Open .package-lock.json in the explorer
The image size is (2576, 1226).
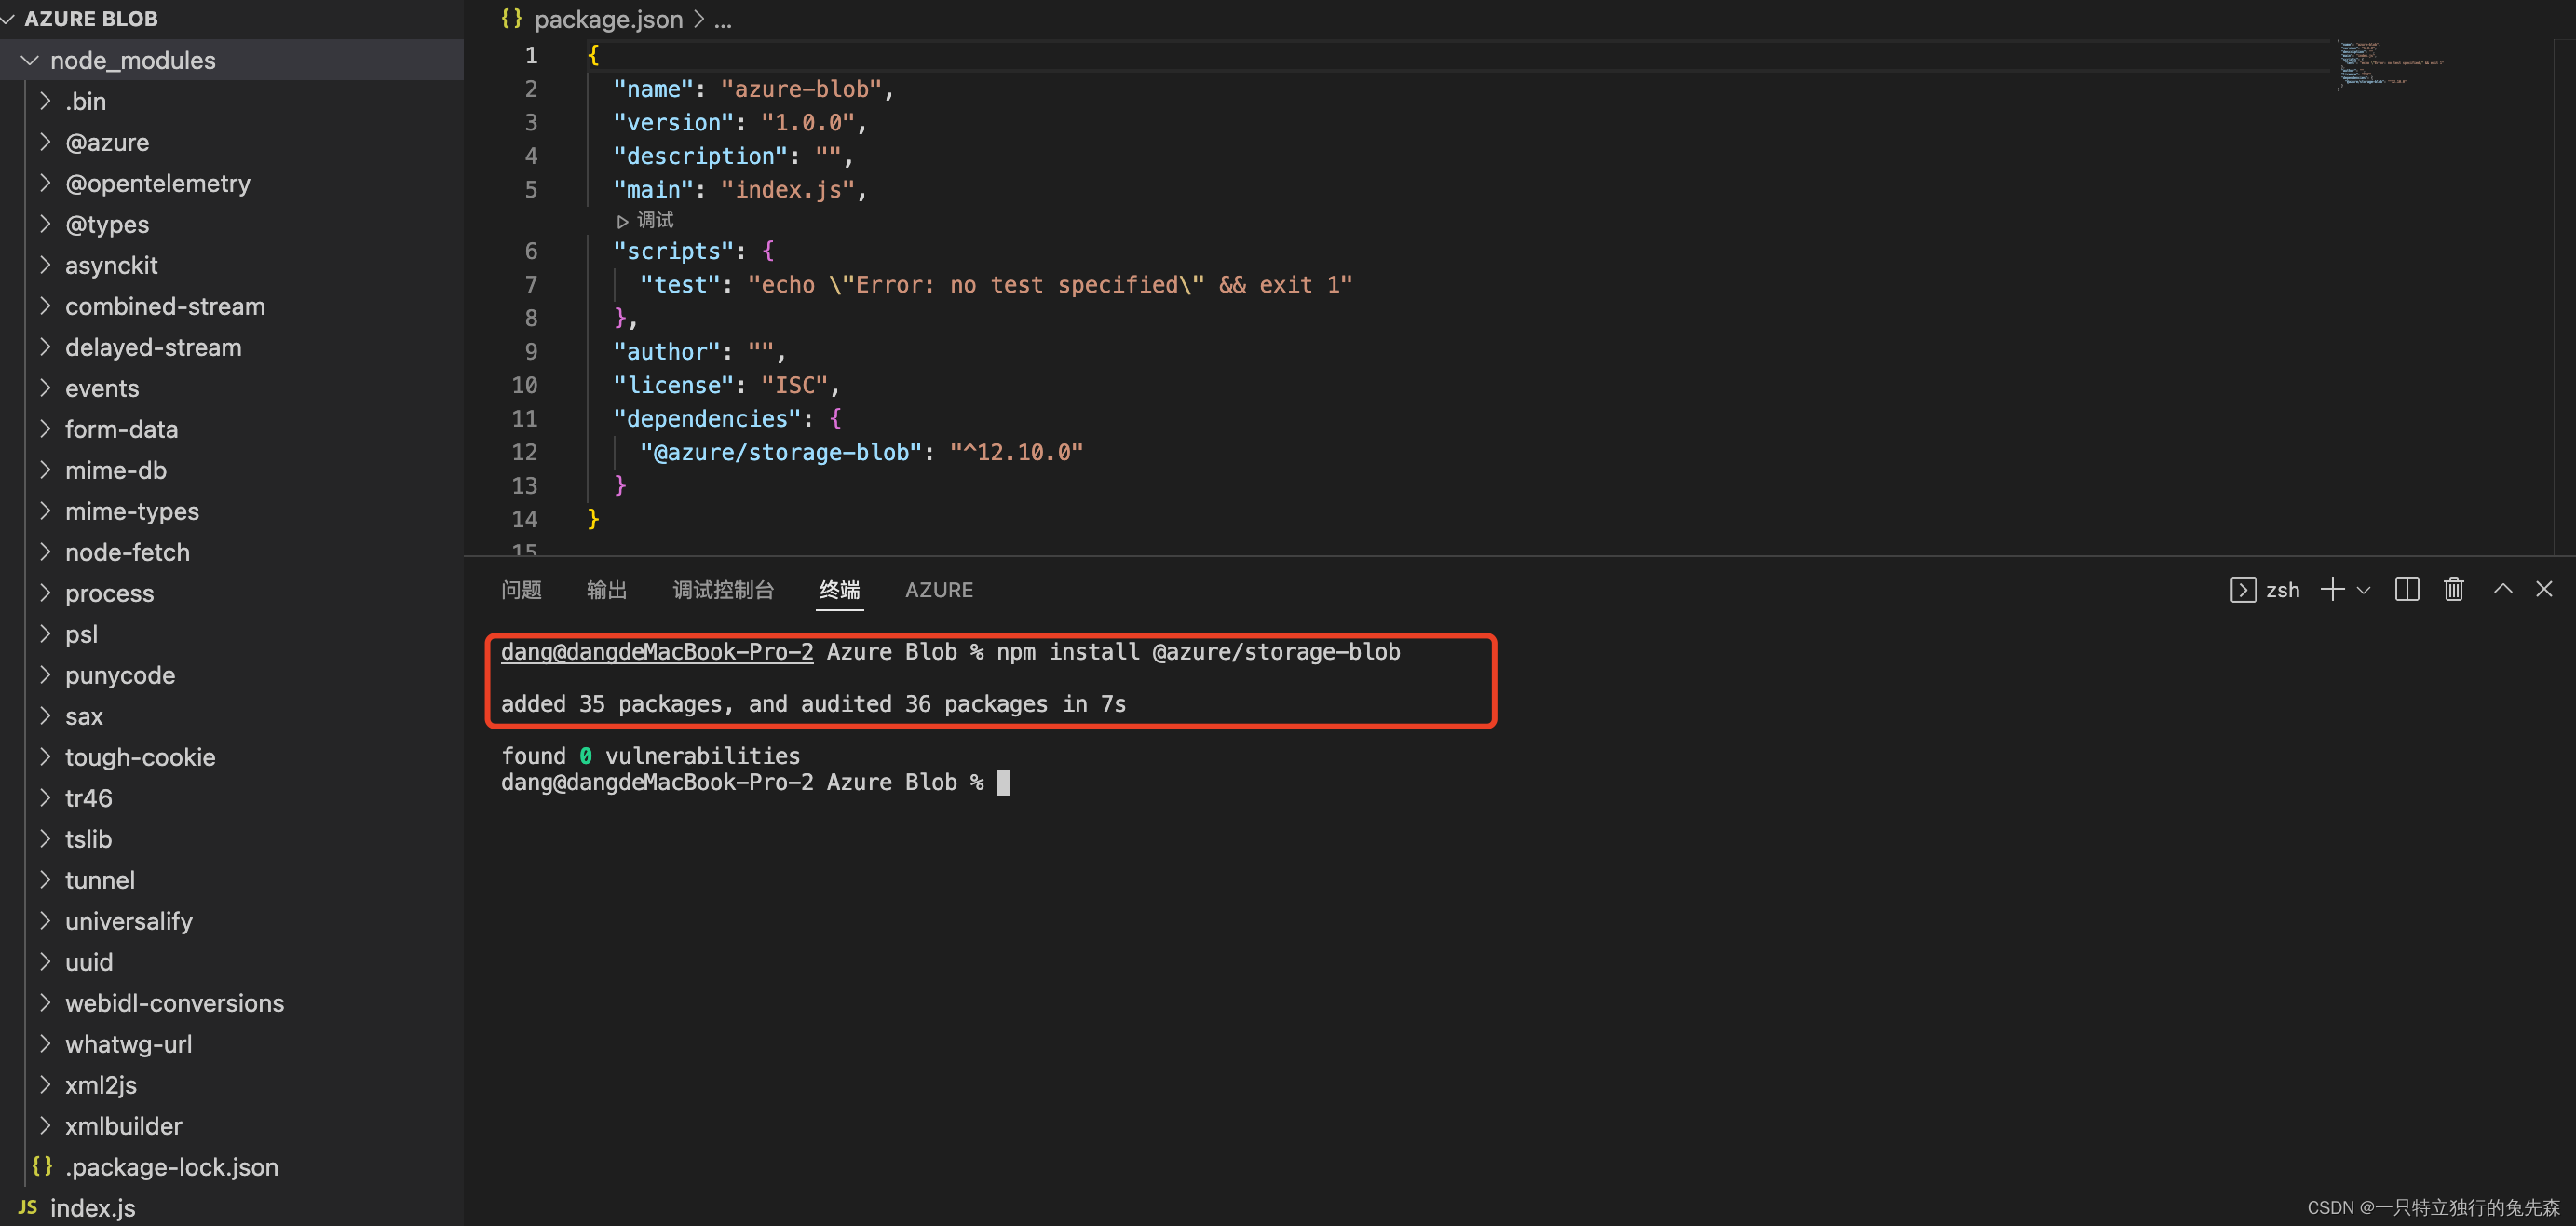click(x=171, y=1167)
